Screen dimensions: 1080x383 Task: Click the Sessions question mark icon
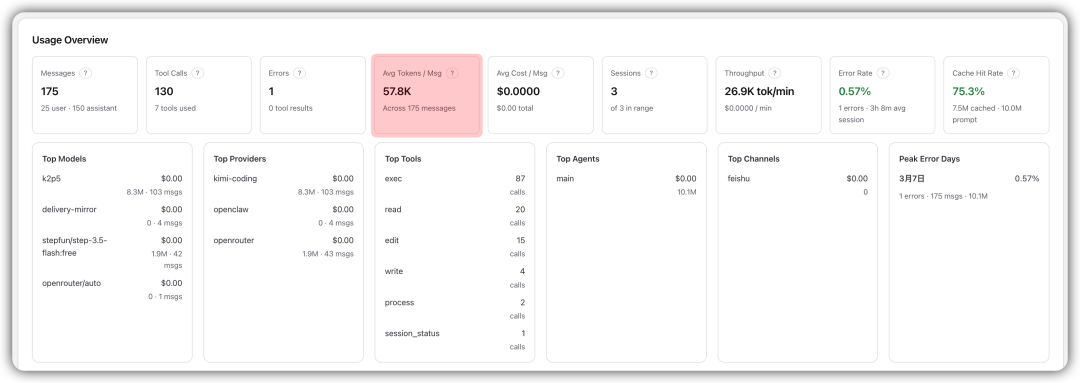click(x=651, y=73)
